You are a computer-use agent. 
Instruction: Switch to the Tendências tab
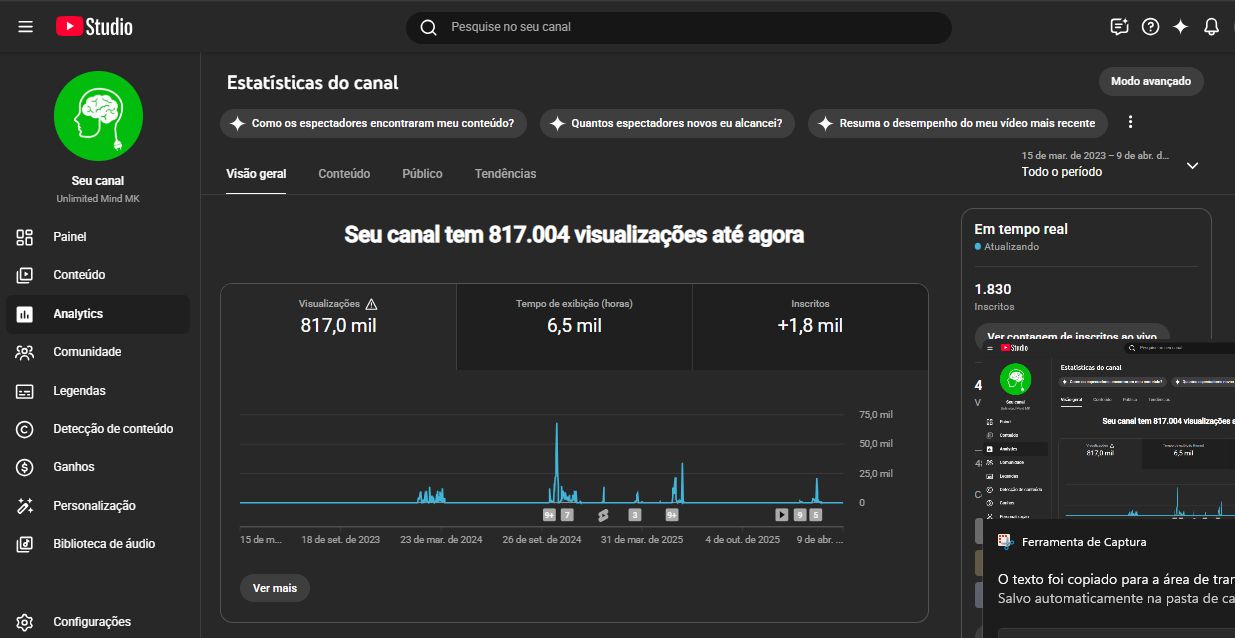point(505,174)
